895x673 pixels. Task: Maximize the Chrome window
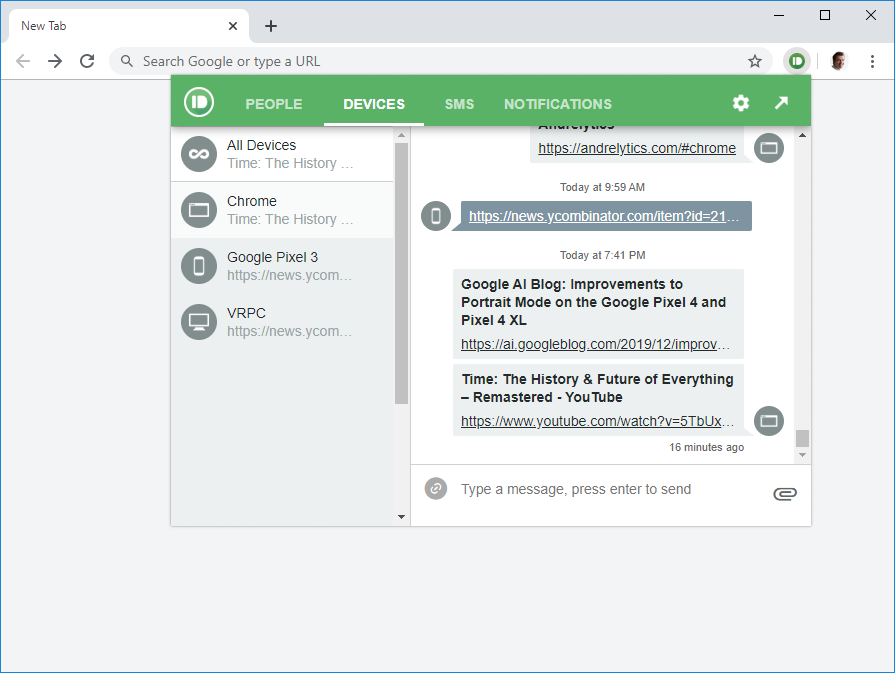click(x=825, y=15)
